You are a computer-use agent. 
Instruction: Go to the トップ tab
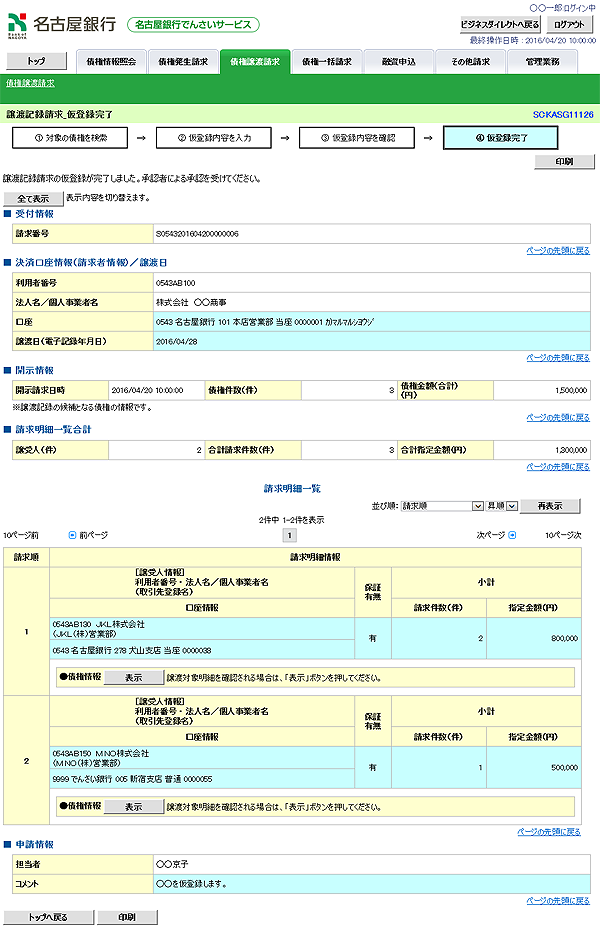pos(36,61)
